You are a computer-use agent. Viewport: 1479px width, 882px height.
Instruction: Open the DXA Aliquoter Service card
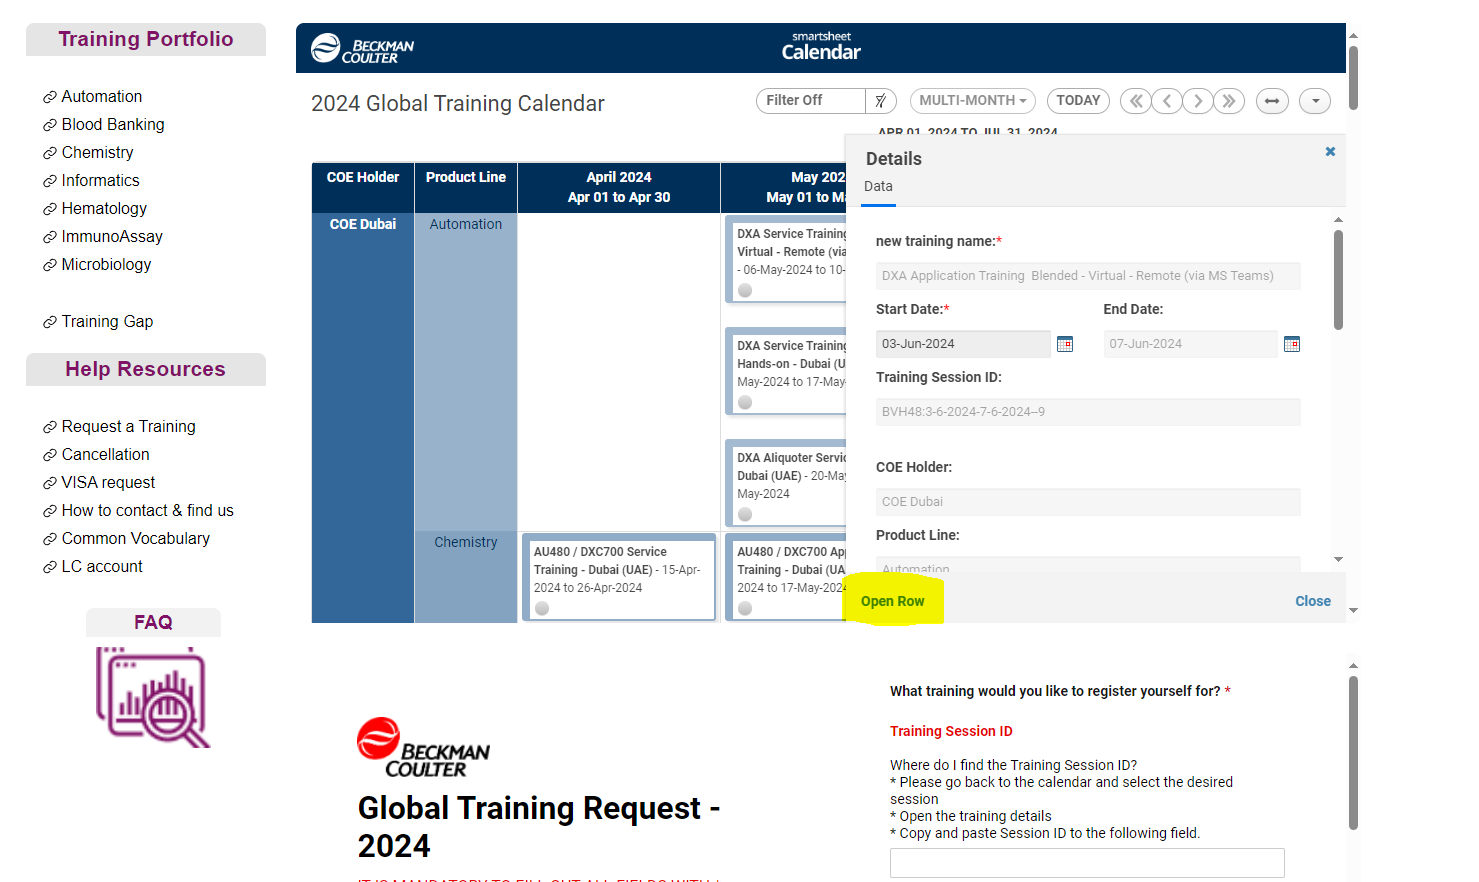tap(786, 483)
